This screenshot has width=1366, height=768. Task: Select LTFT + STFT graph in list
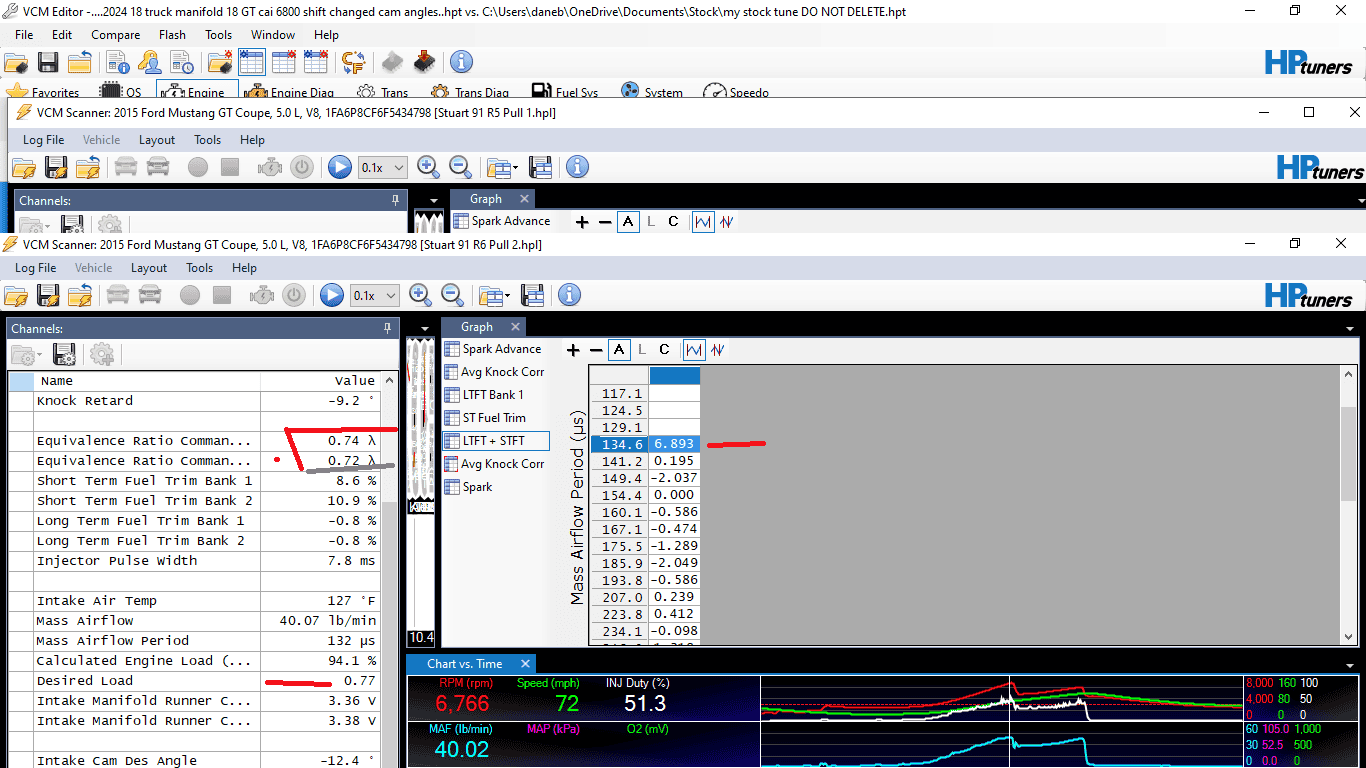[x=496, y=441]
